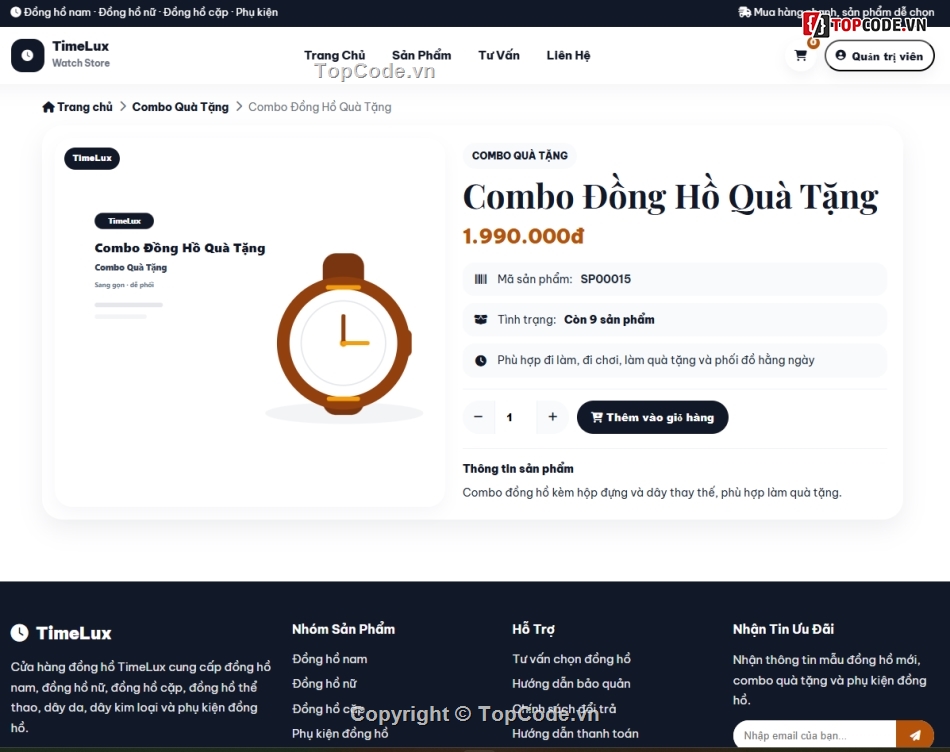Screen dimensions: 950x752
Task: Click the chevron after Trang chủ breadcrumb
Action: (x=123, y=107)
